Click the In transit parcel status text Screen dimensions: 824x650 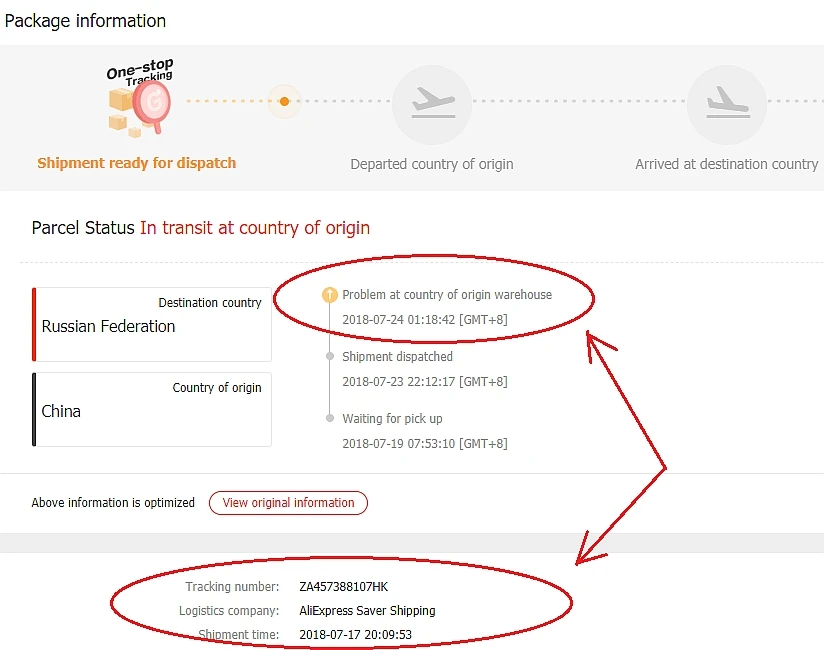[x=255, y=228]
